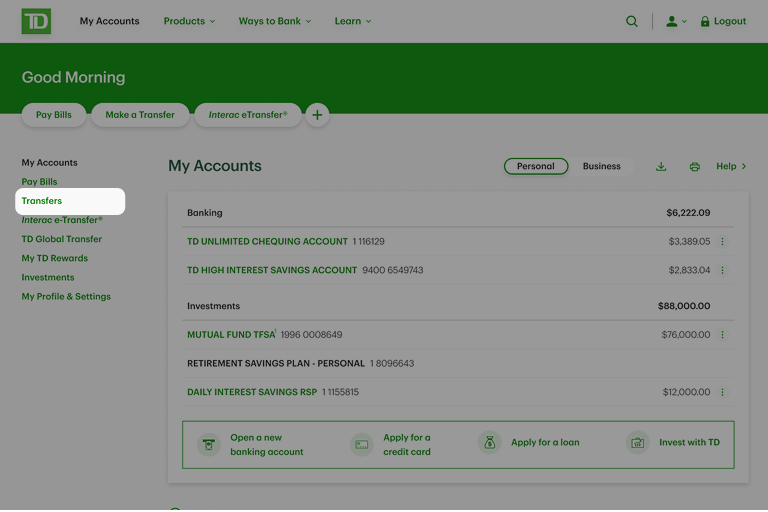
Task: Open TD High Interest Savings Account
Action: coord(272,270)
